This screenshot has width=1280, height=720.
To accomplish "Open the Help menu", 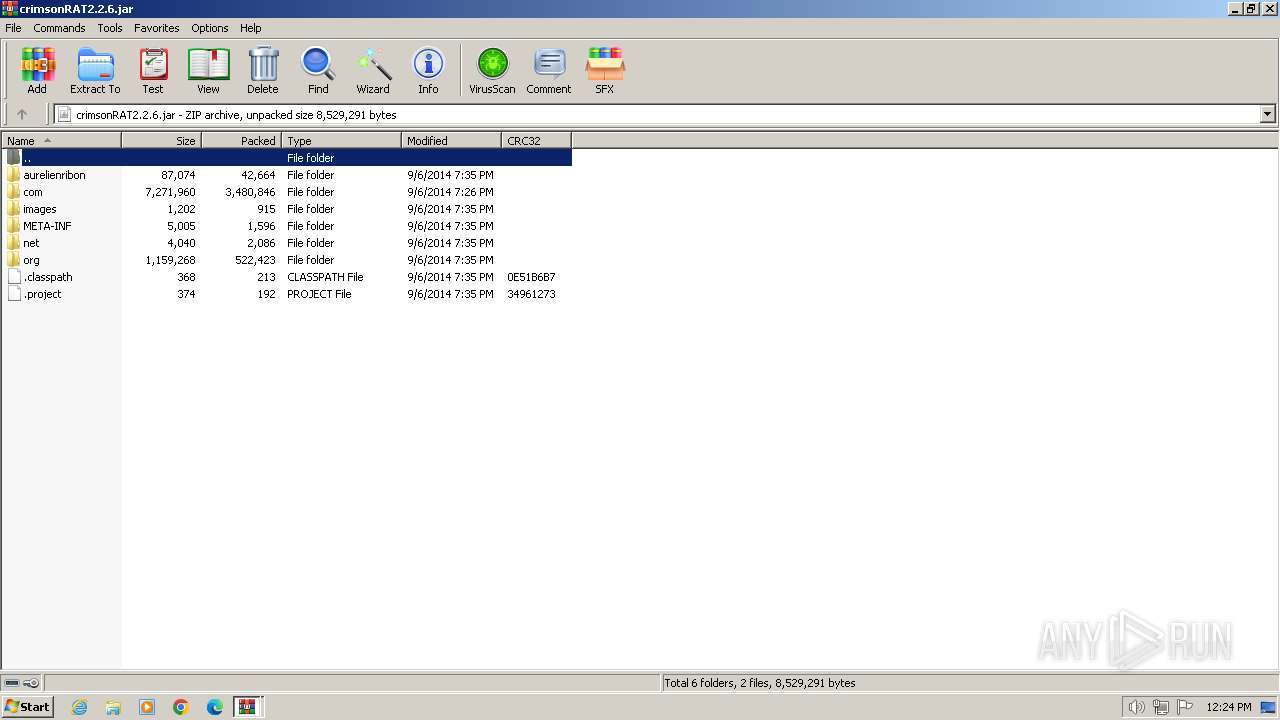I will coord(251,28).
